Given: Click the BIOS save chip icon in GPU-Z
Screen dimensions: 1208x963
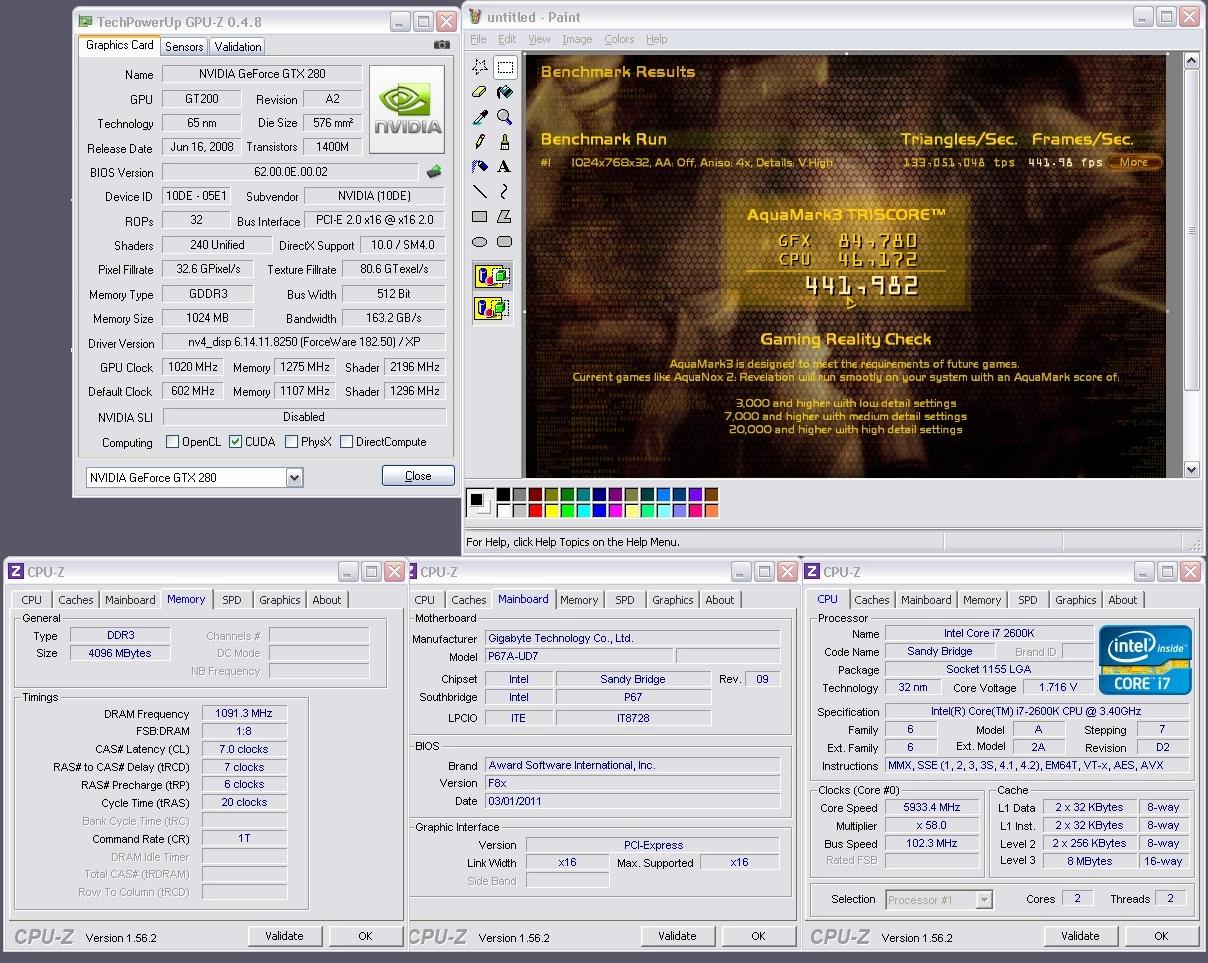Looking at the screenshot, I should 434,172.
